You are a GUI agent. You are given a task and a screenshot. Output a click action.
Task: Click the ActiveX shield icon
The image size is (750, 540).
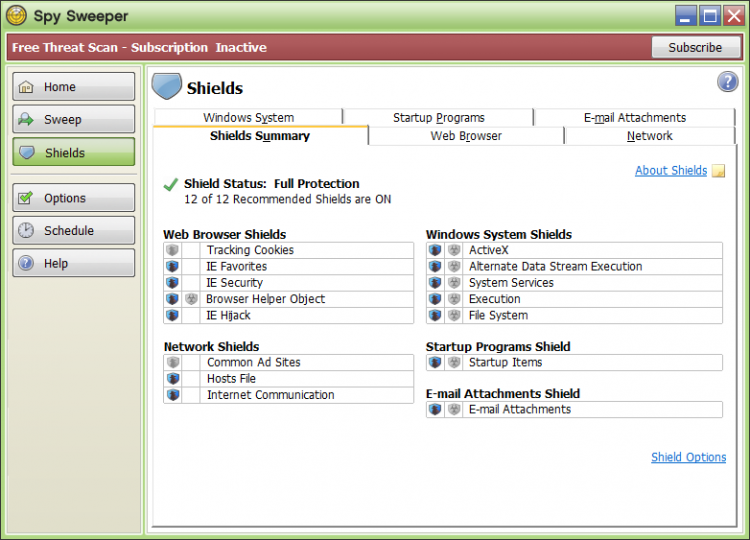435,250
